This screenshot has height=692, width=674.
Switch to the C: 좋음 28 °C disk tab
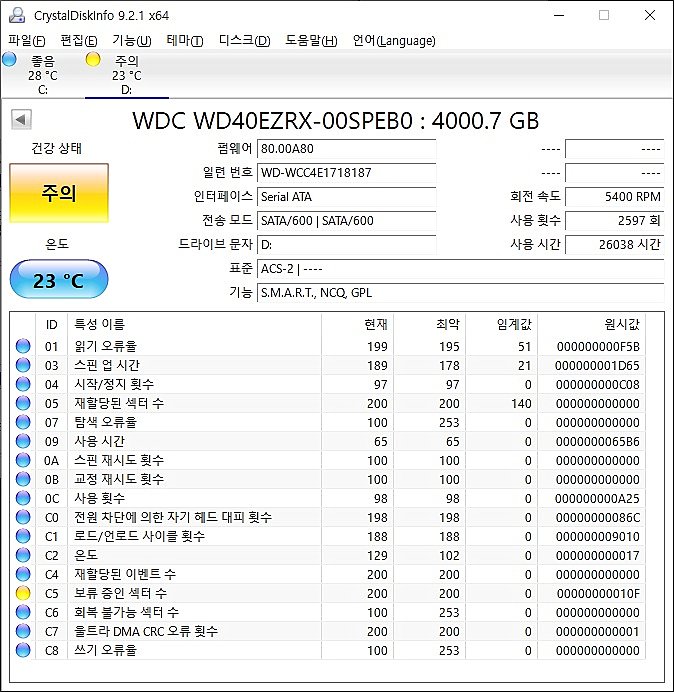pos(42,75)
